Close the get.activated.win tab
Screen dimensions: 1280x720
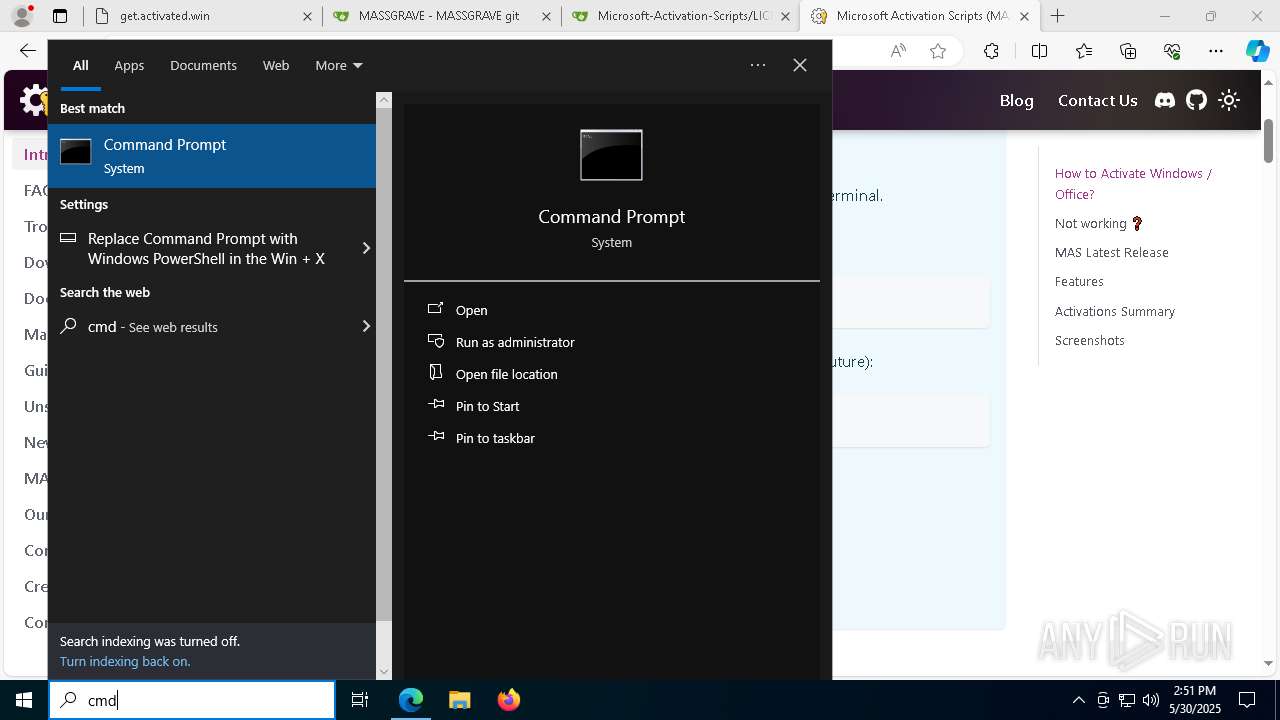pos(307,16)
